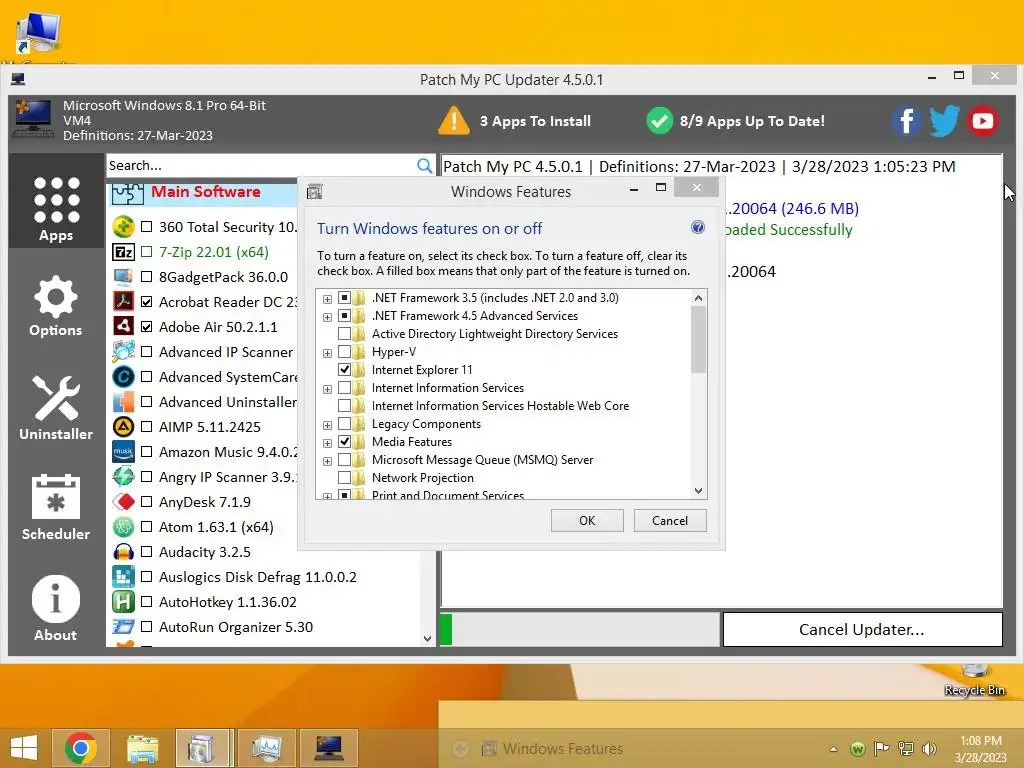Select AutoRun Organizer 5.30 entry
The height and width of the screenshot is (768, 1024).
tap(236, 627)
